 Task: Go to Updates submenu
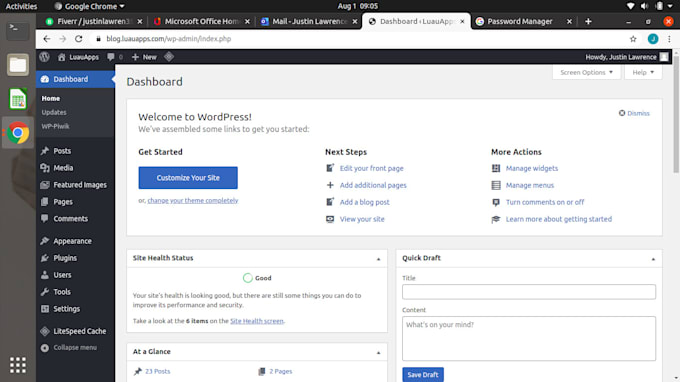click(x=54, y=112)
